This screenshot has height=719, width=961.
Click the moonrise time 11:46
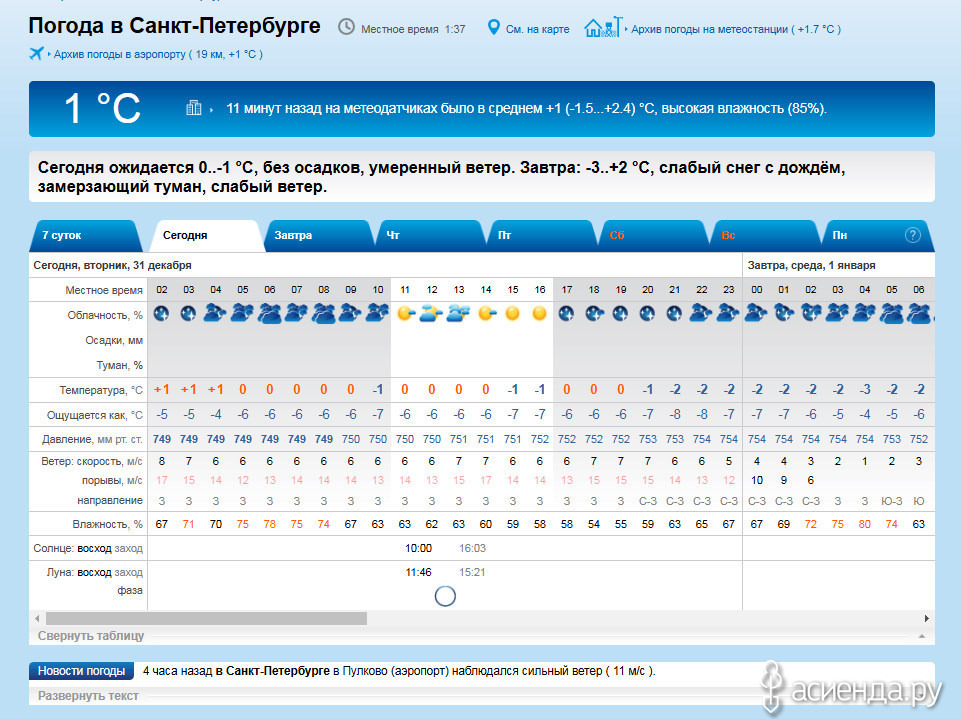point(419,572)
